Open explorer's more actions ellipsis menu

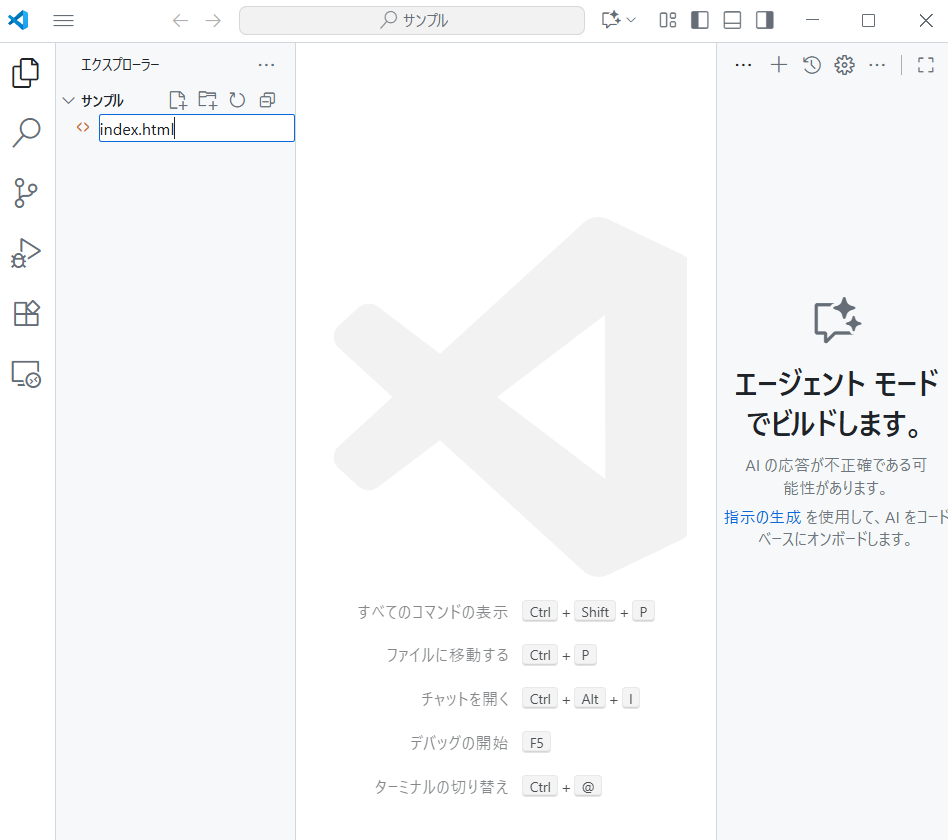(x=266, y=65)
